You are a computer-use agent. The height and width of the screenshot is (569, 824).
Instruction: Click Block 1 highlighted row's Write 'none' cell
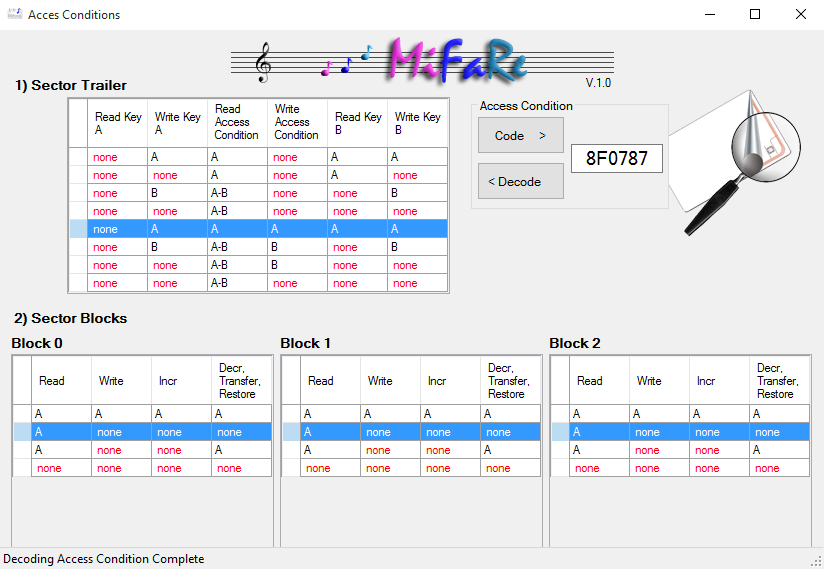click(x=390, y=432)
